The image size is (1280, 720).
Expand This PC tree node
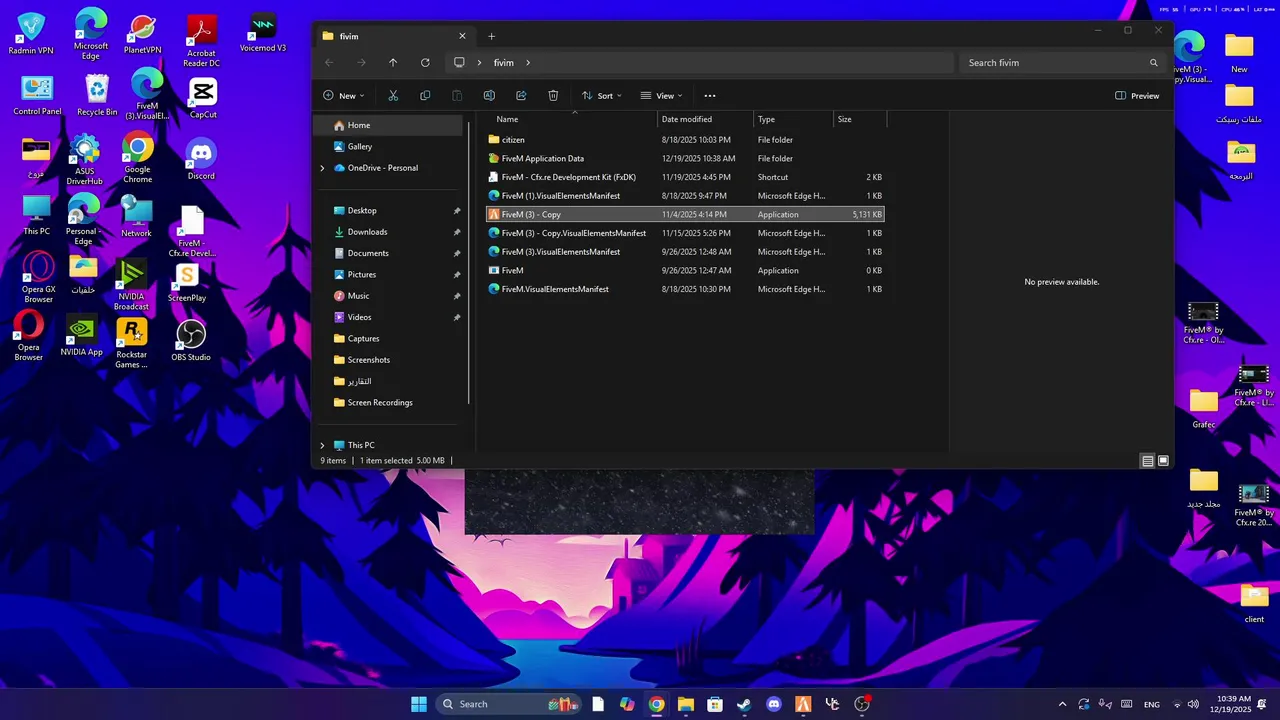(322, 445)
